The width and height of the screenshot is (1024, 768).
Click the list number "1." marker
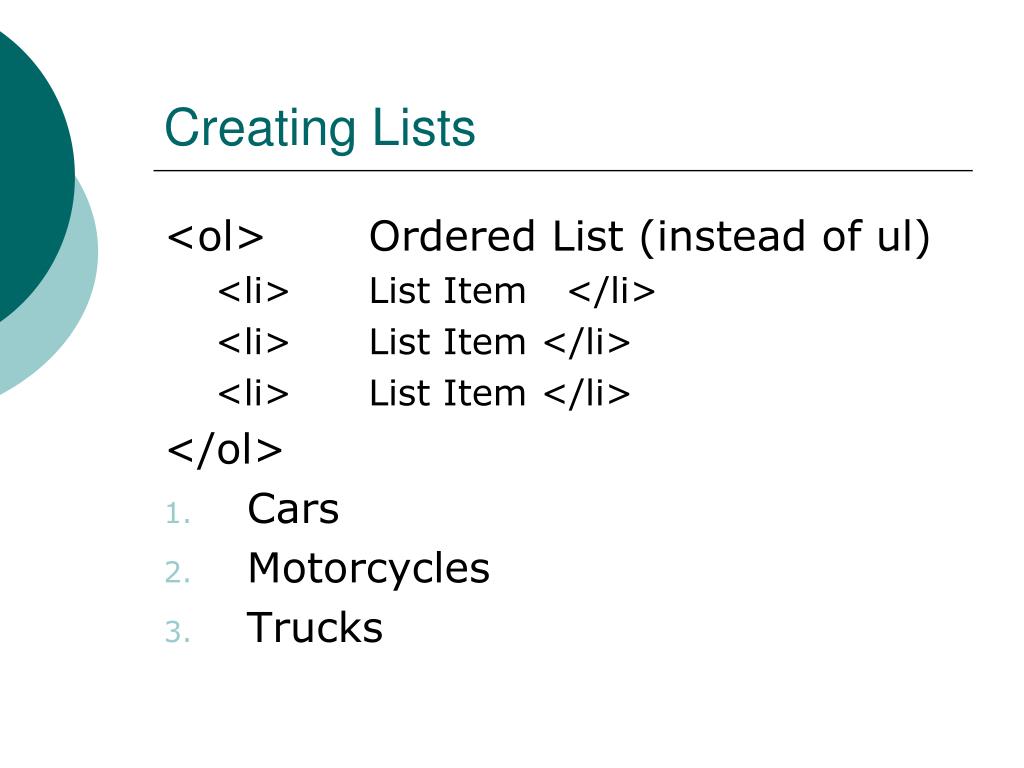coord(177,515)
